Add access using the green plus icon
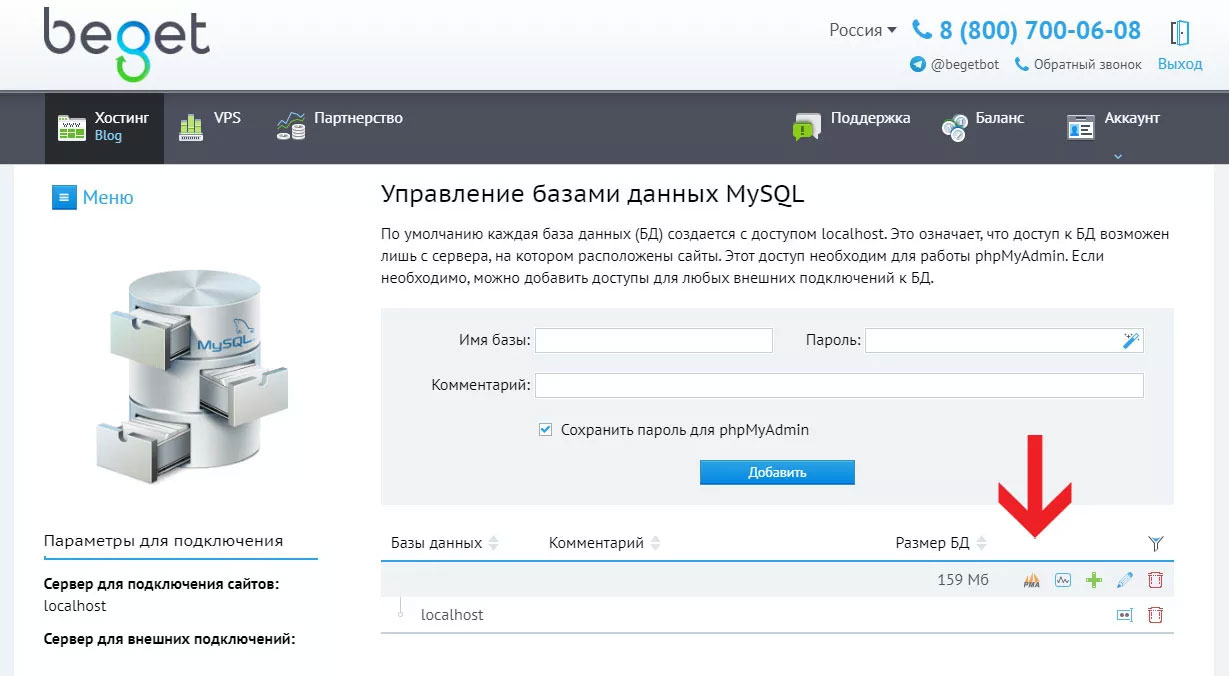 [1093, 580]
